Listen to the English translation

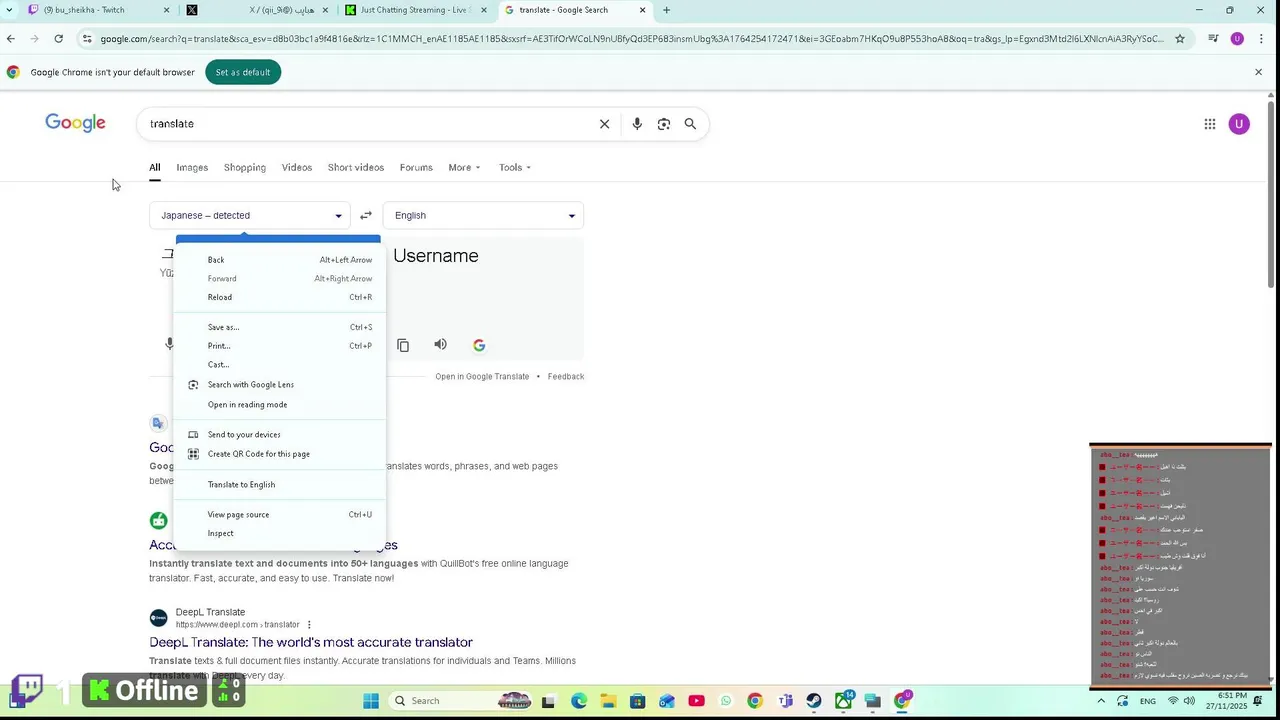point(440,344)
